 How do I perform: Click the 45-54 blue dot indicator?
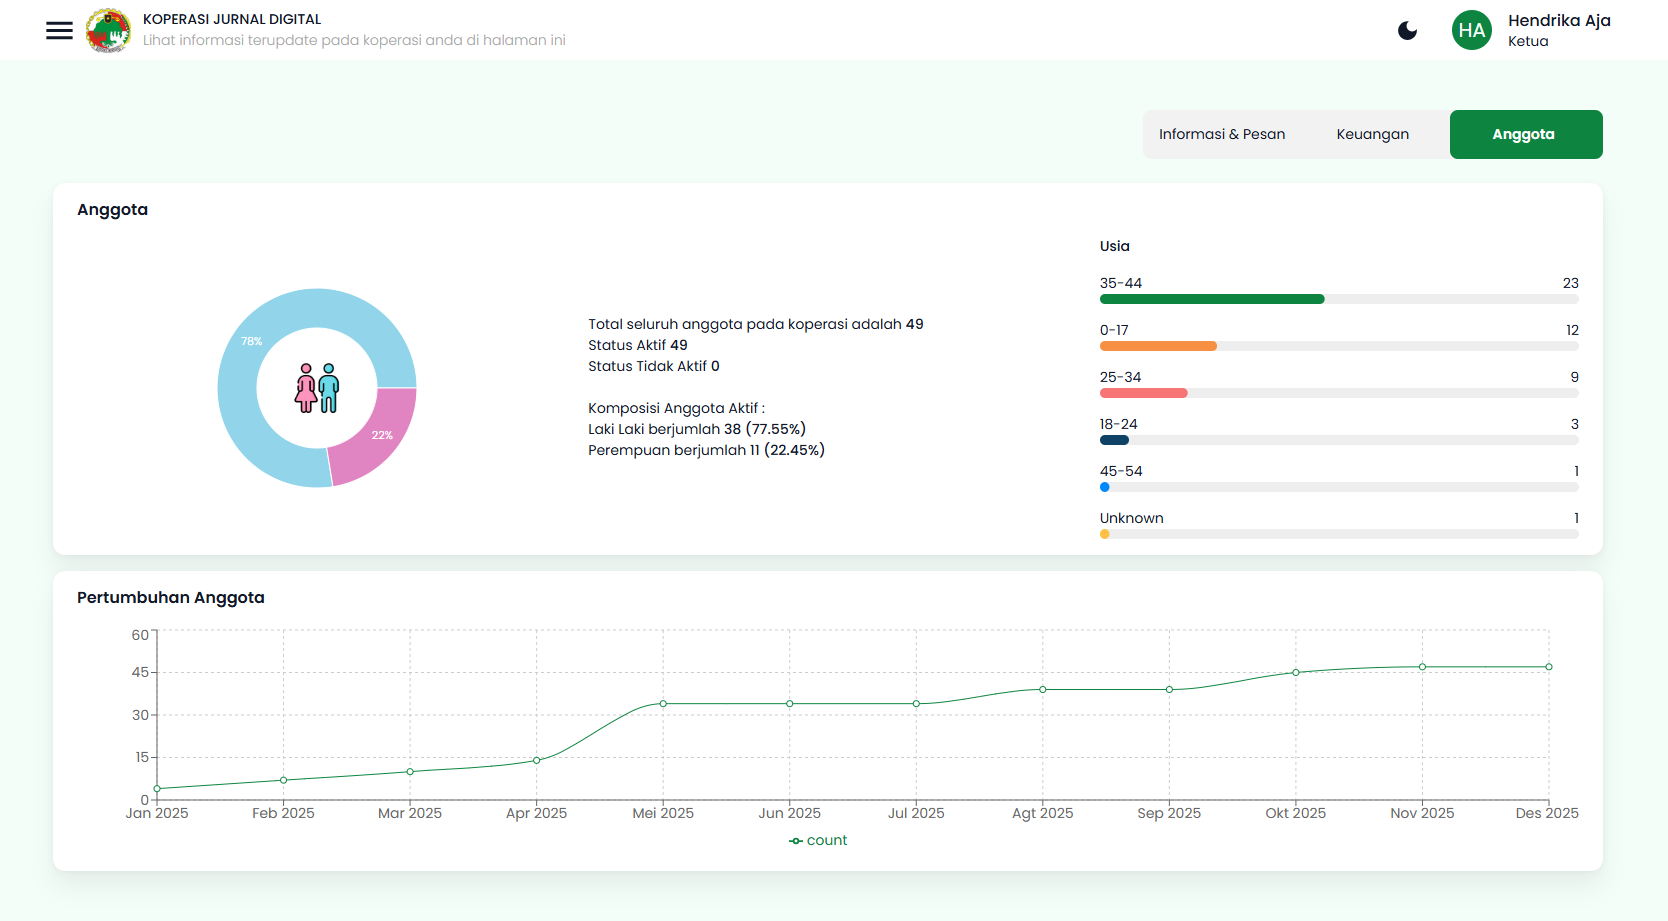(x=1104, y=487)
